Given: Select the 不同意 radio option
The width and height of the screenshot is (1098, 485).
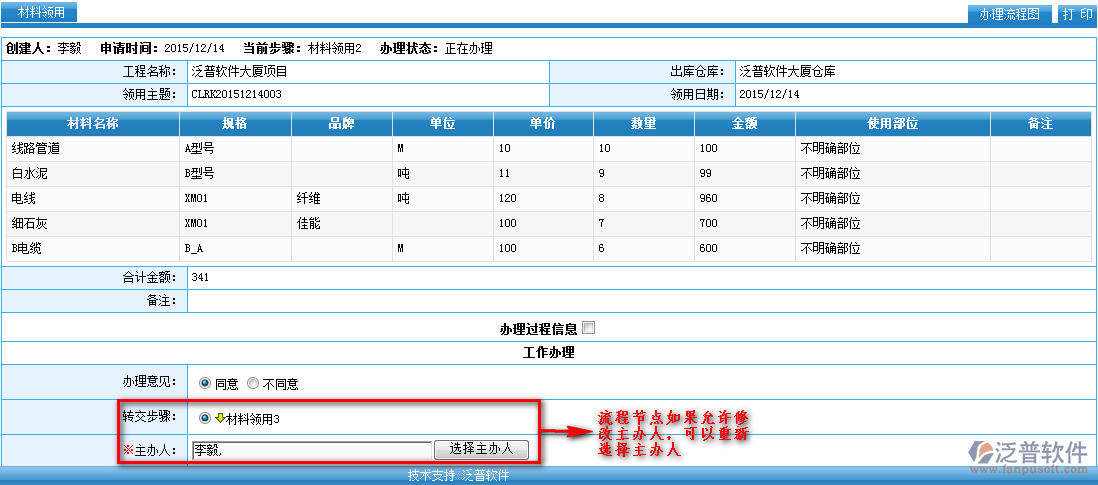Looking at the screenshot, I should 252,383.
